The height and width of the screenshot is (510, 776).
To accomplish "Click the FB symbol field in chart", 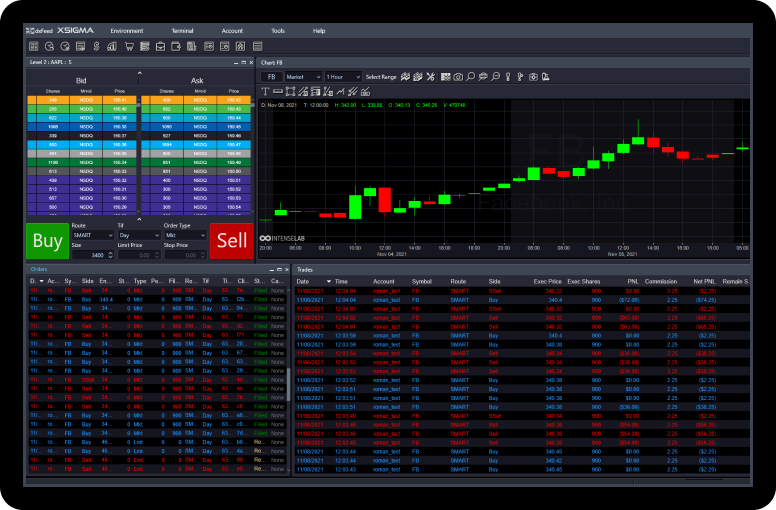I will [271, 77].
